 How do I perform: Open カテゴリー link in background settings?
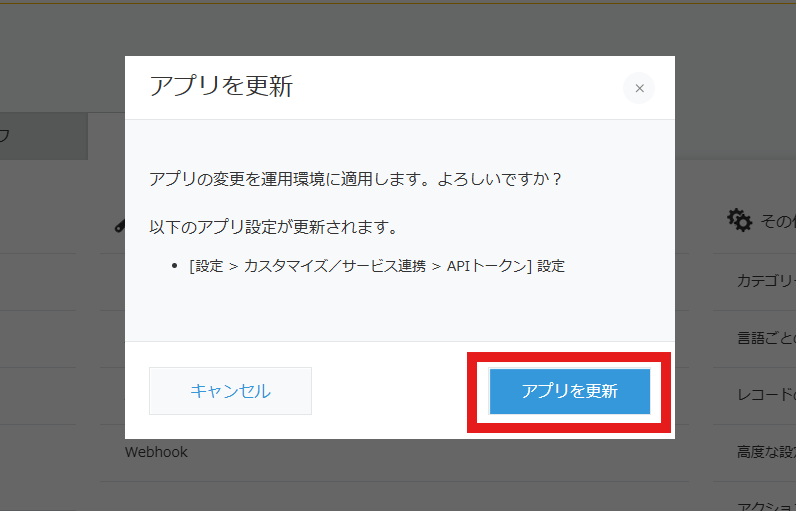[x=766, y=281]
